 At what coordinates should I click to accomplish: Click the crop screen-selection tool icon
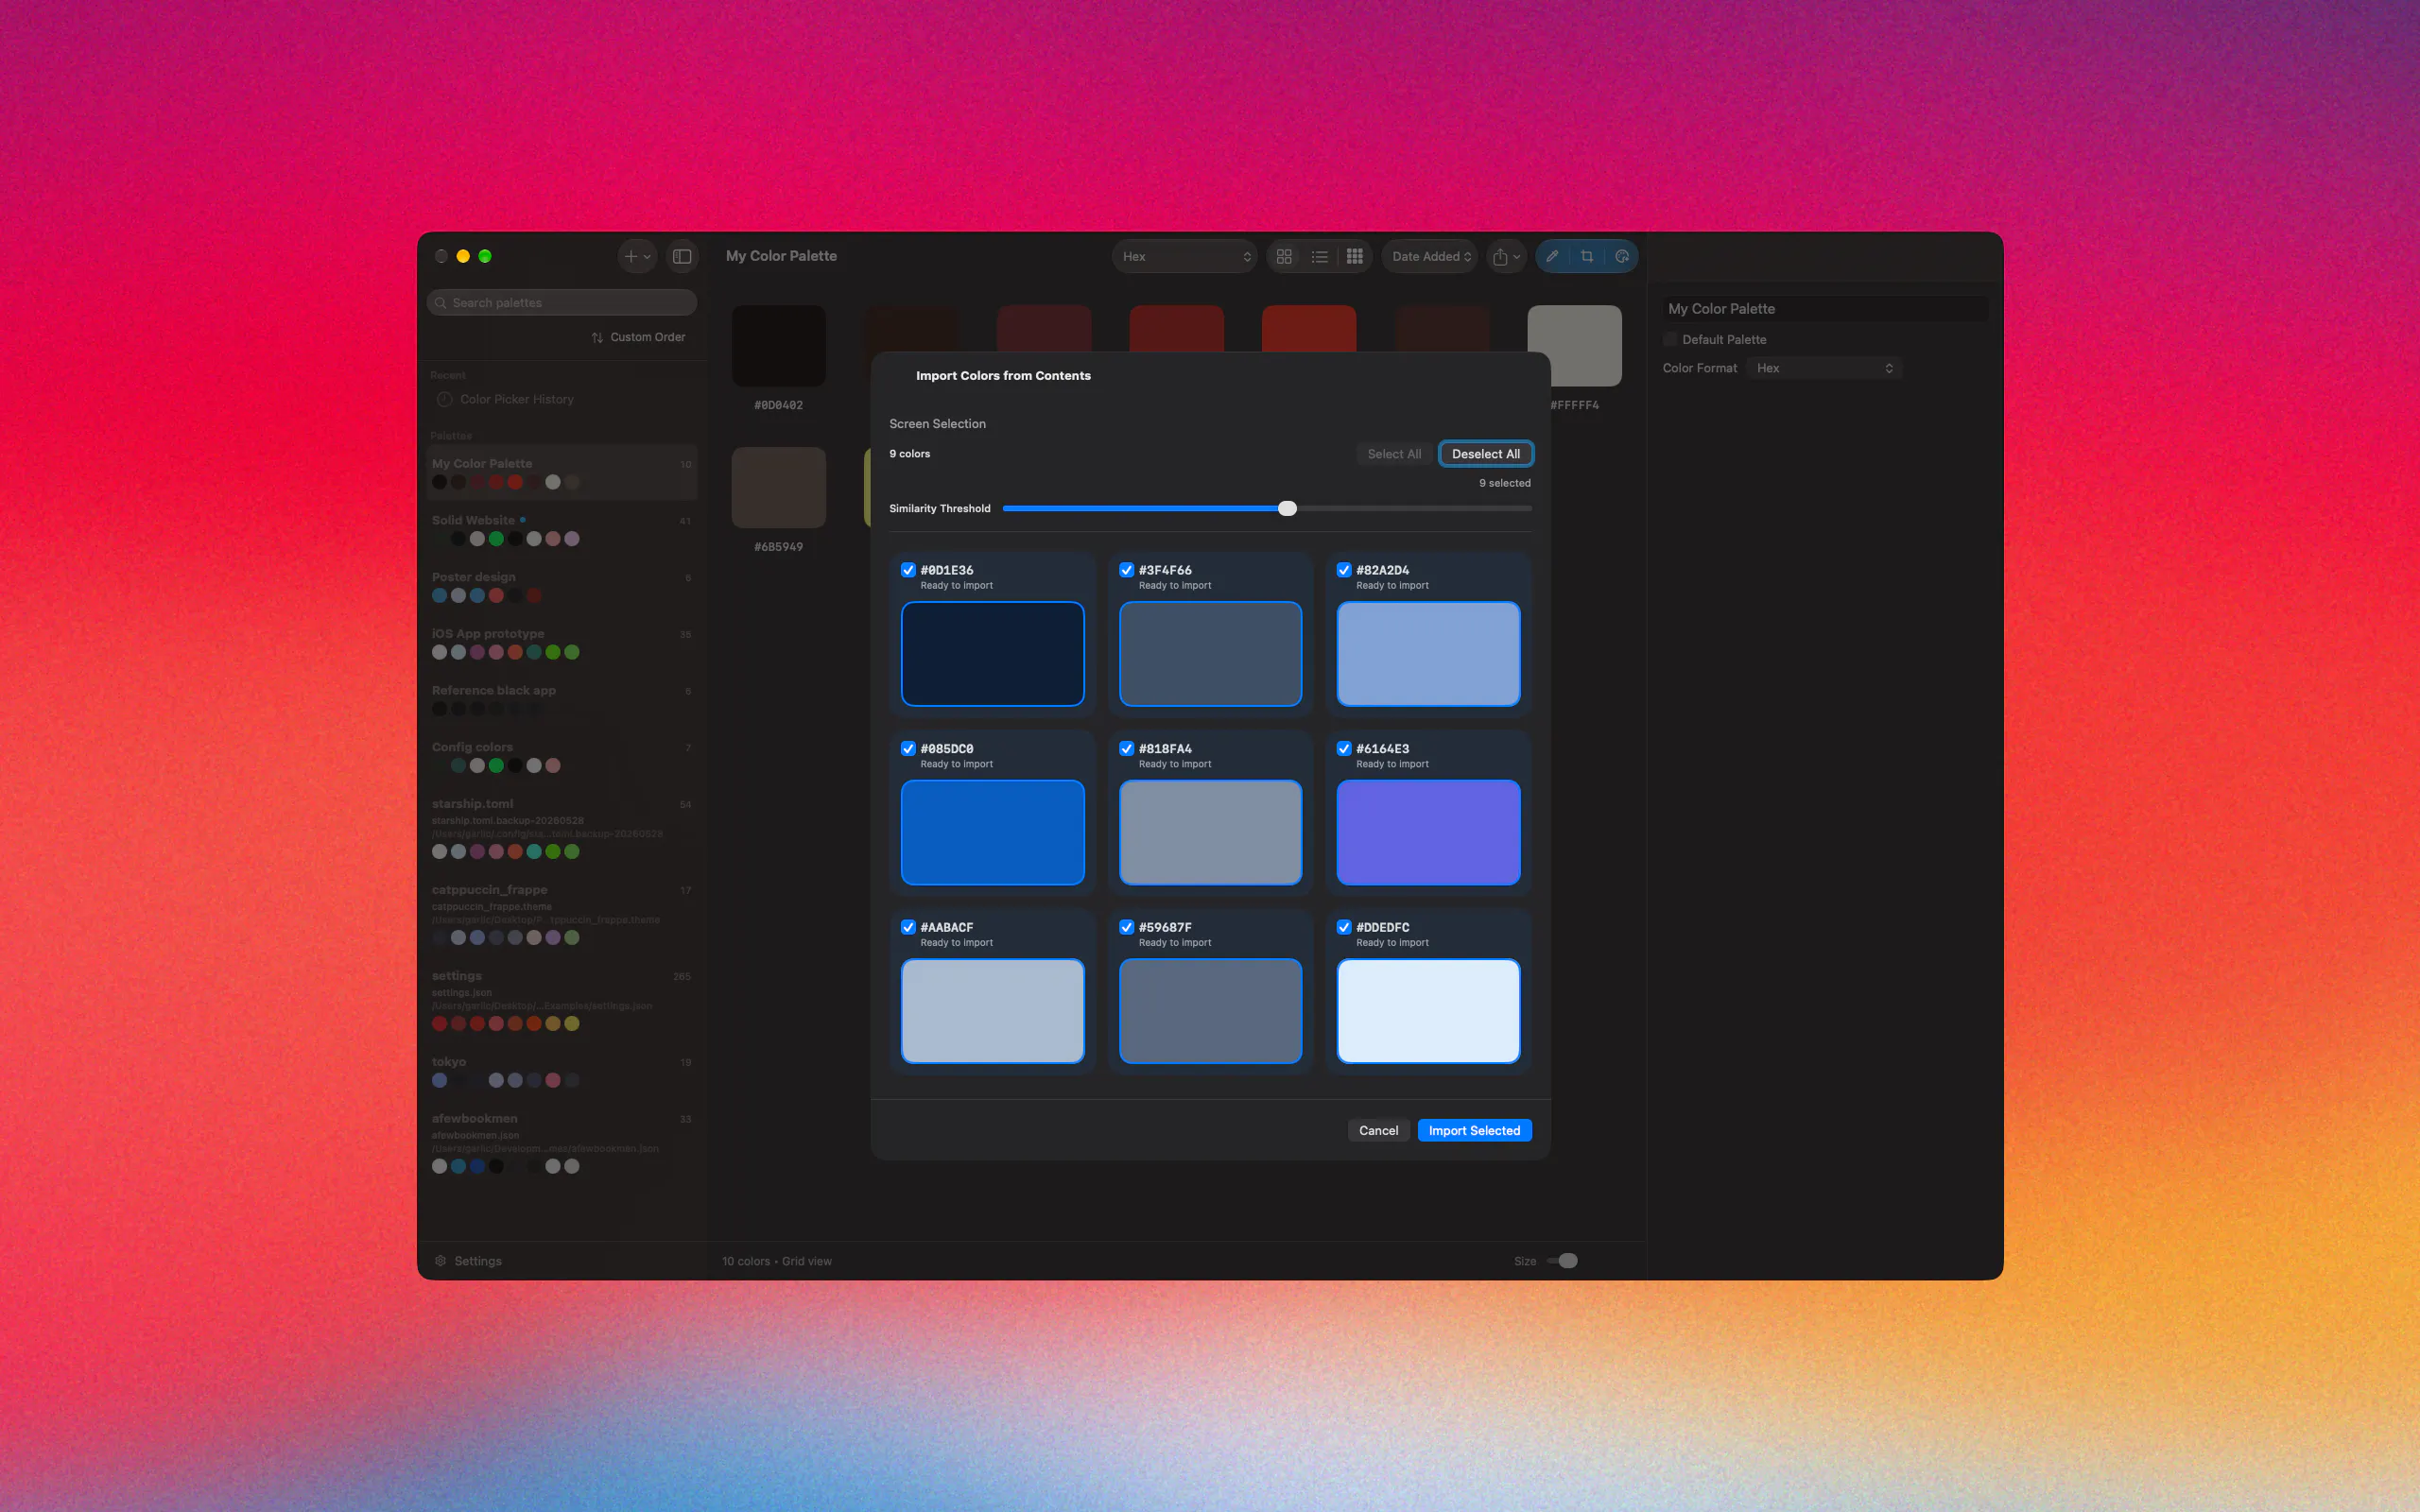click(x=1587, y=256)
